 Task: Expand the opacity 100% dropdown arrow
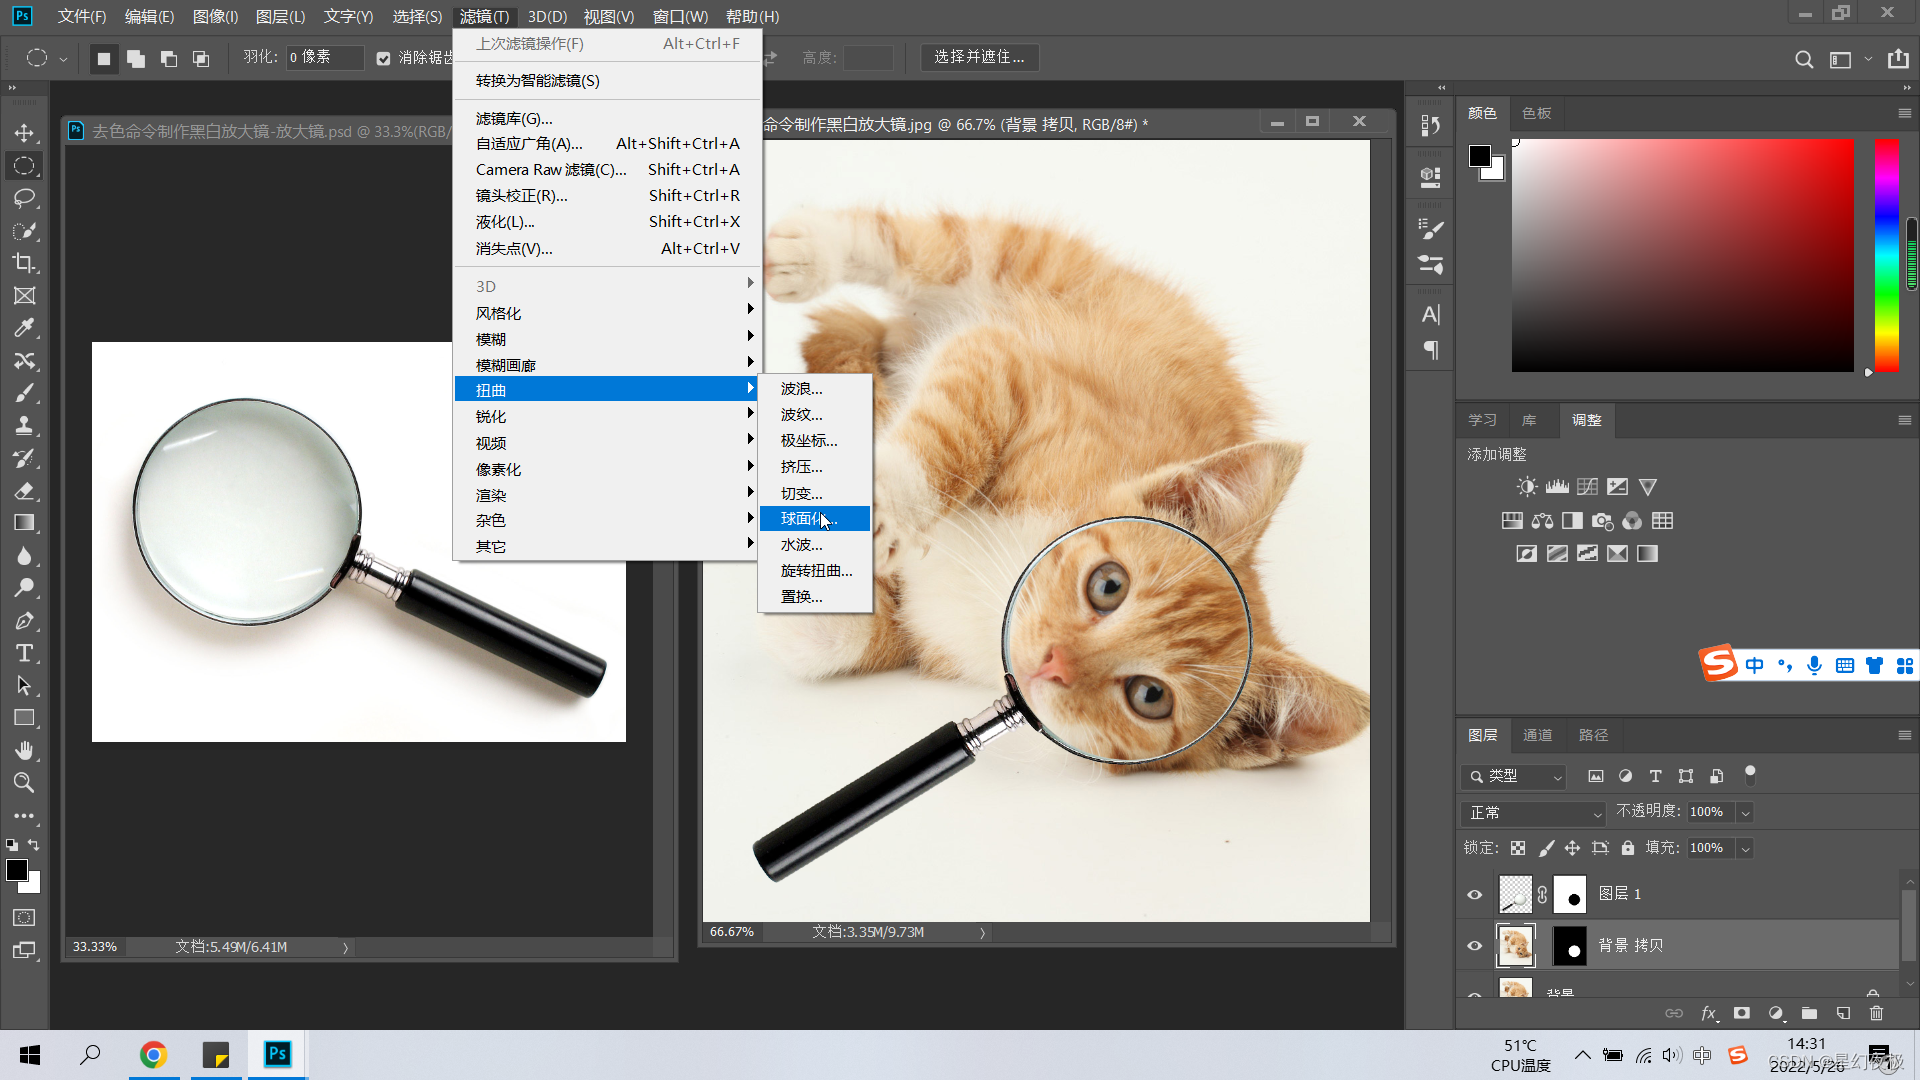tap(1745, 812)
